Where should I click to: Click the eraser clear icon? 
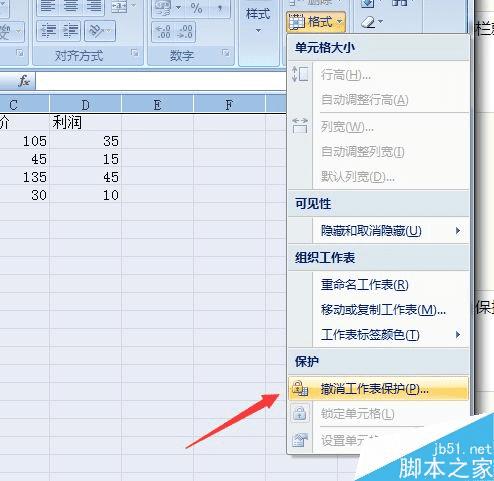(x=368, y=23)
